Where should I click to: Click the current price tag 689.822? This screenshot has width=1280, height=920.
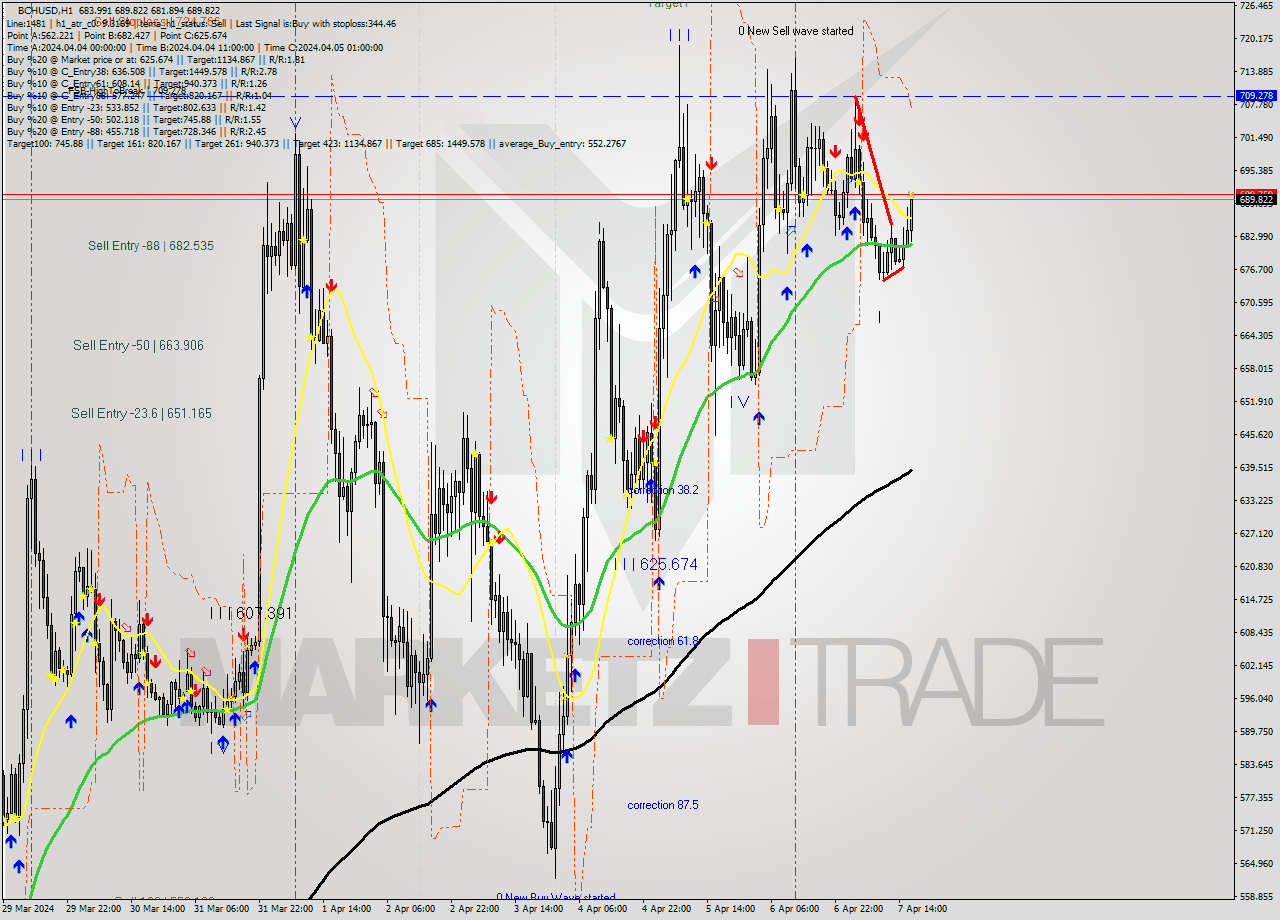pyautogui.click(x=1256, y=200)
